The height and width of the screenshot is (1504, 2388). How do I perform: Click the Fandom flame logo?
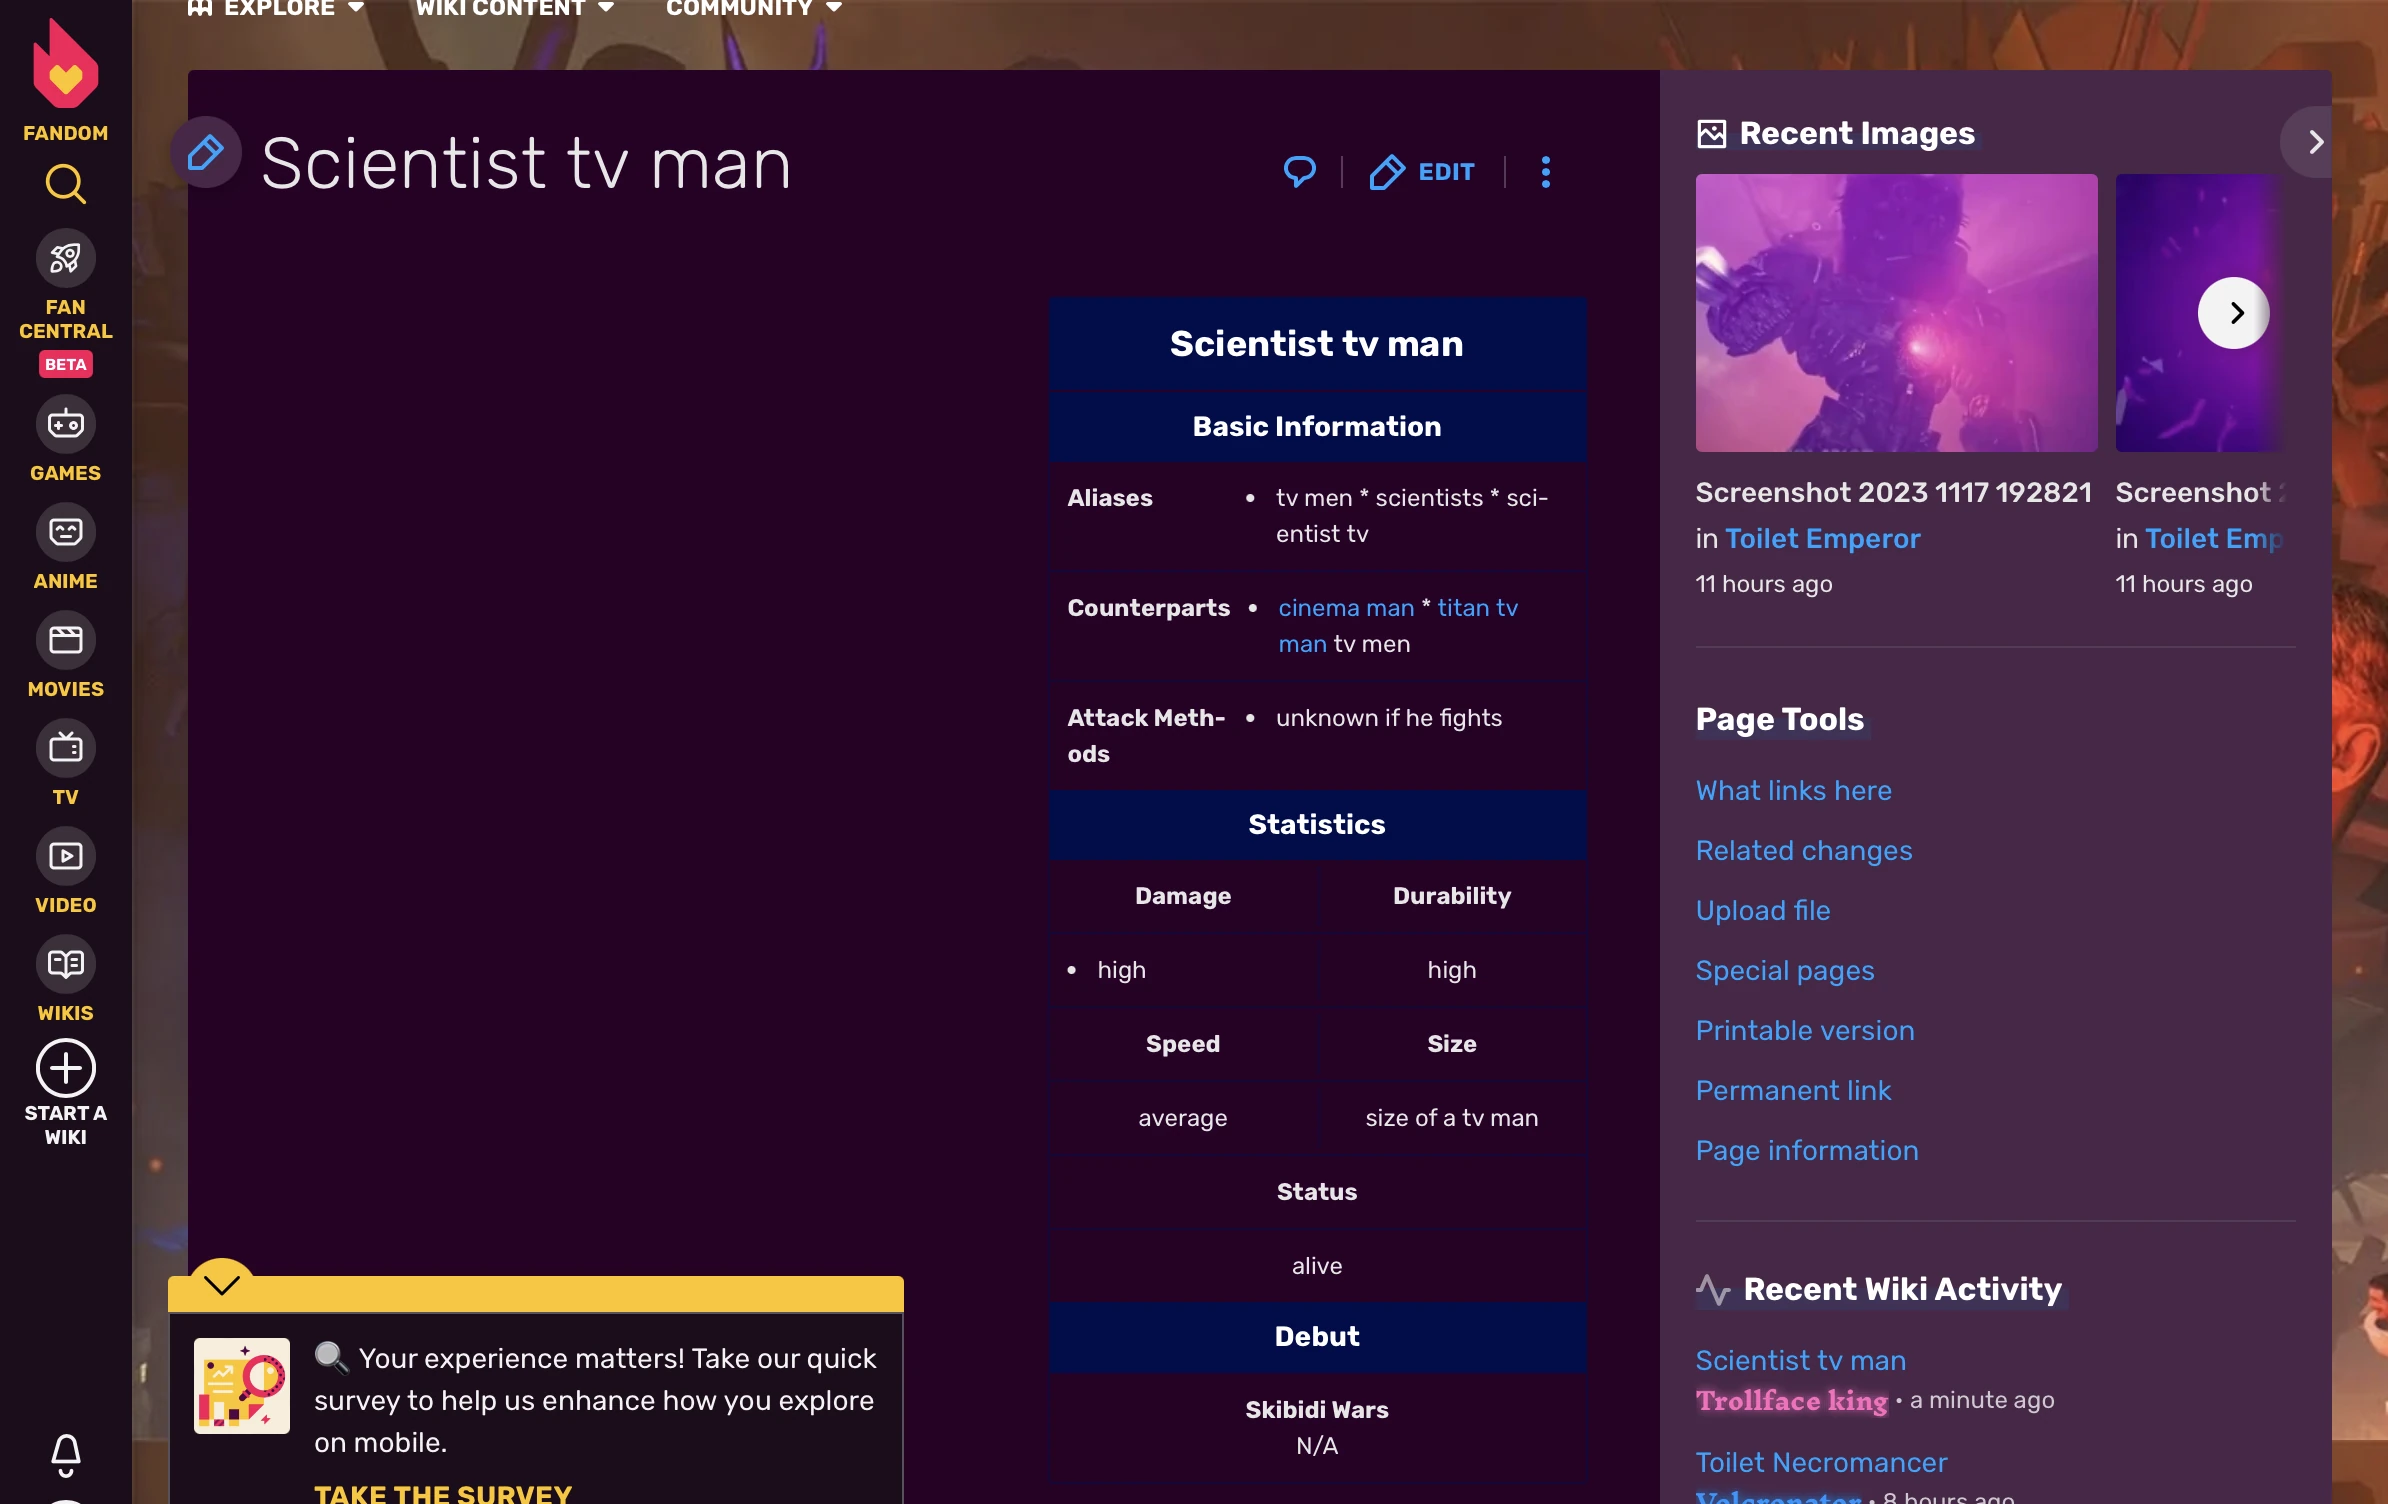pos(65,68)
